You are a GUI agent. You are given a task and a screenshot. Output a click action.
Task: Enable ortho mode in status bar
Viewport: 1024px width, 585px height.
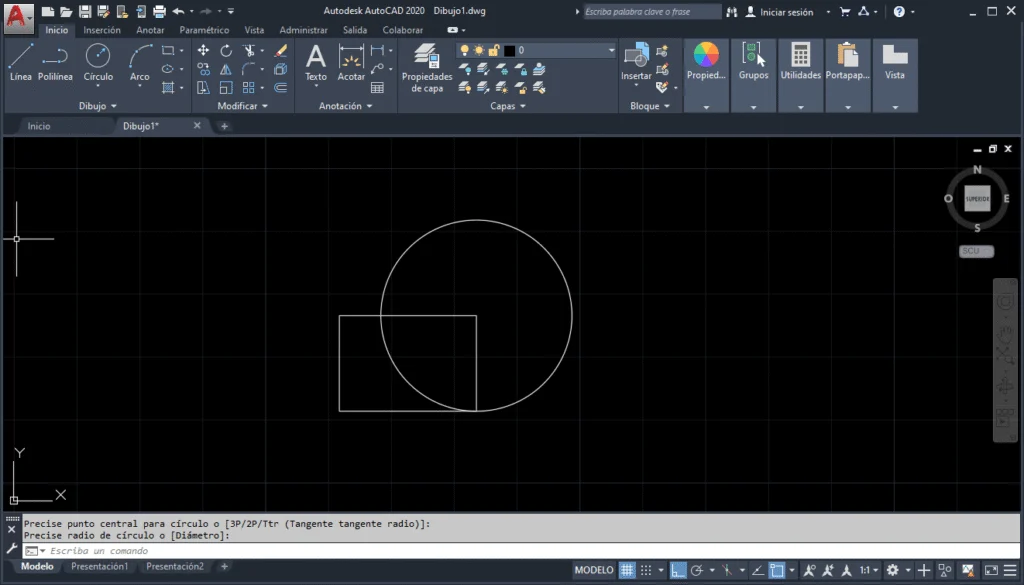pyautogui.click(x=679, y=568)
